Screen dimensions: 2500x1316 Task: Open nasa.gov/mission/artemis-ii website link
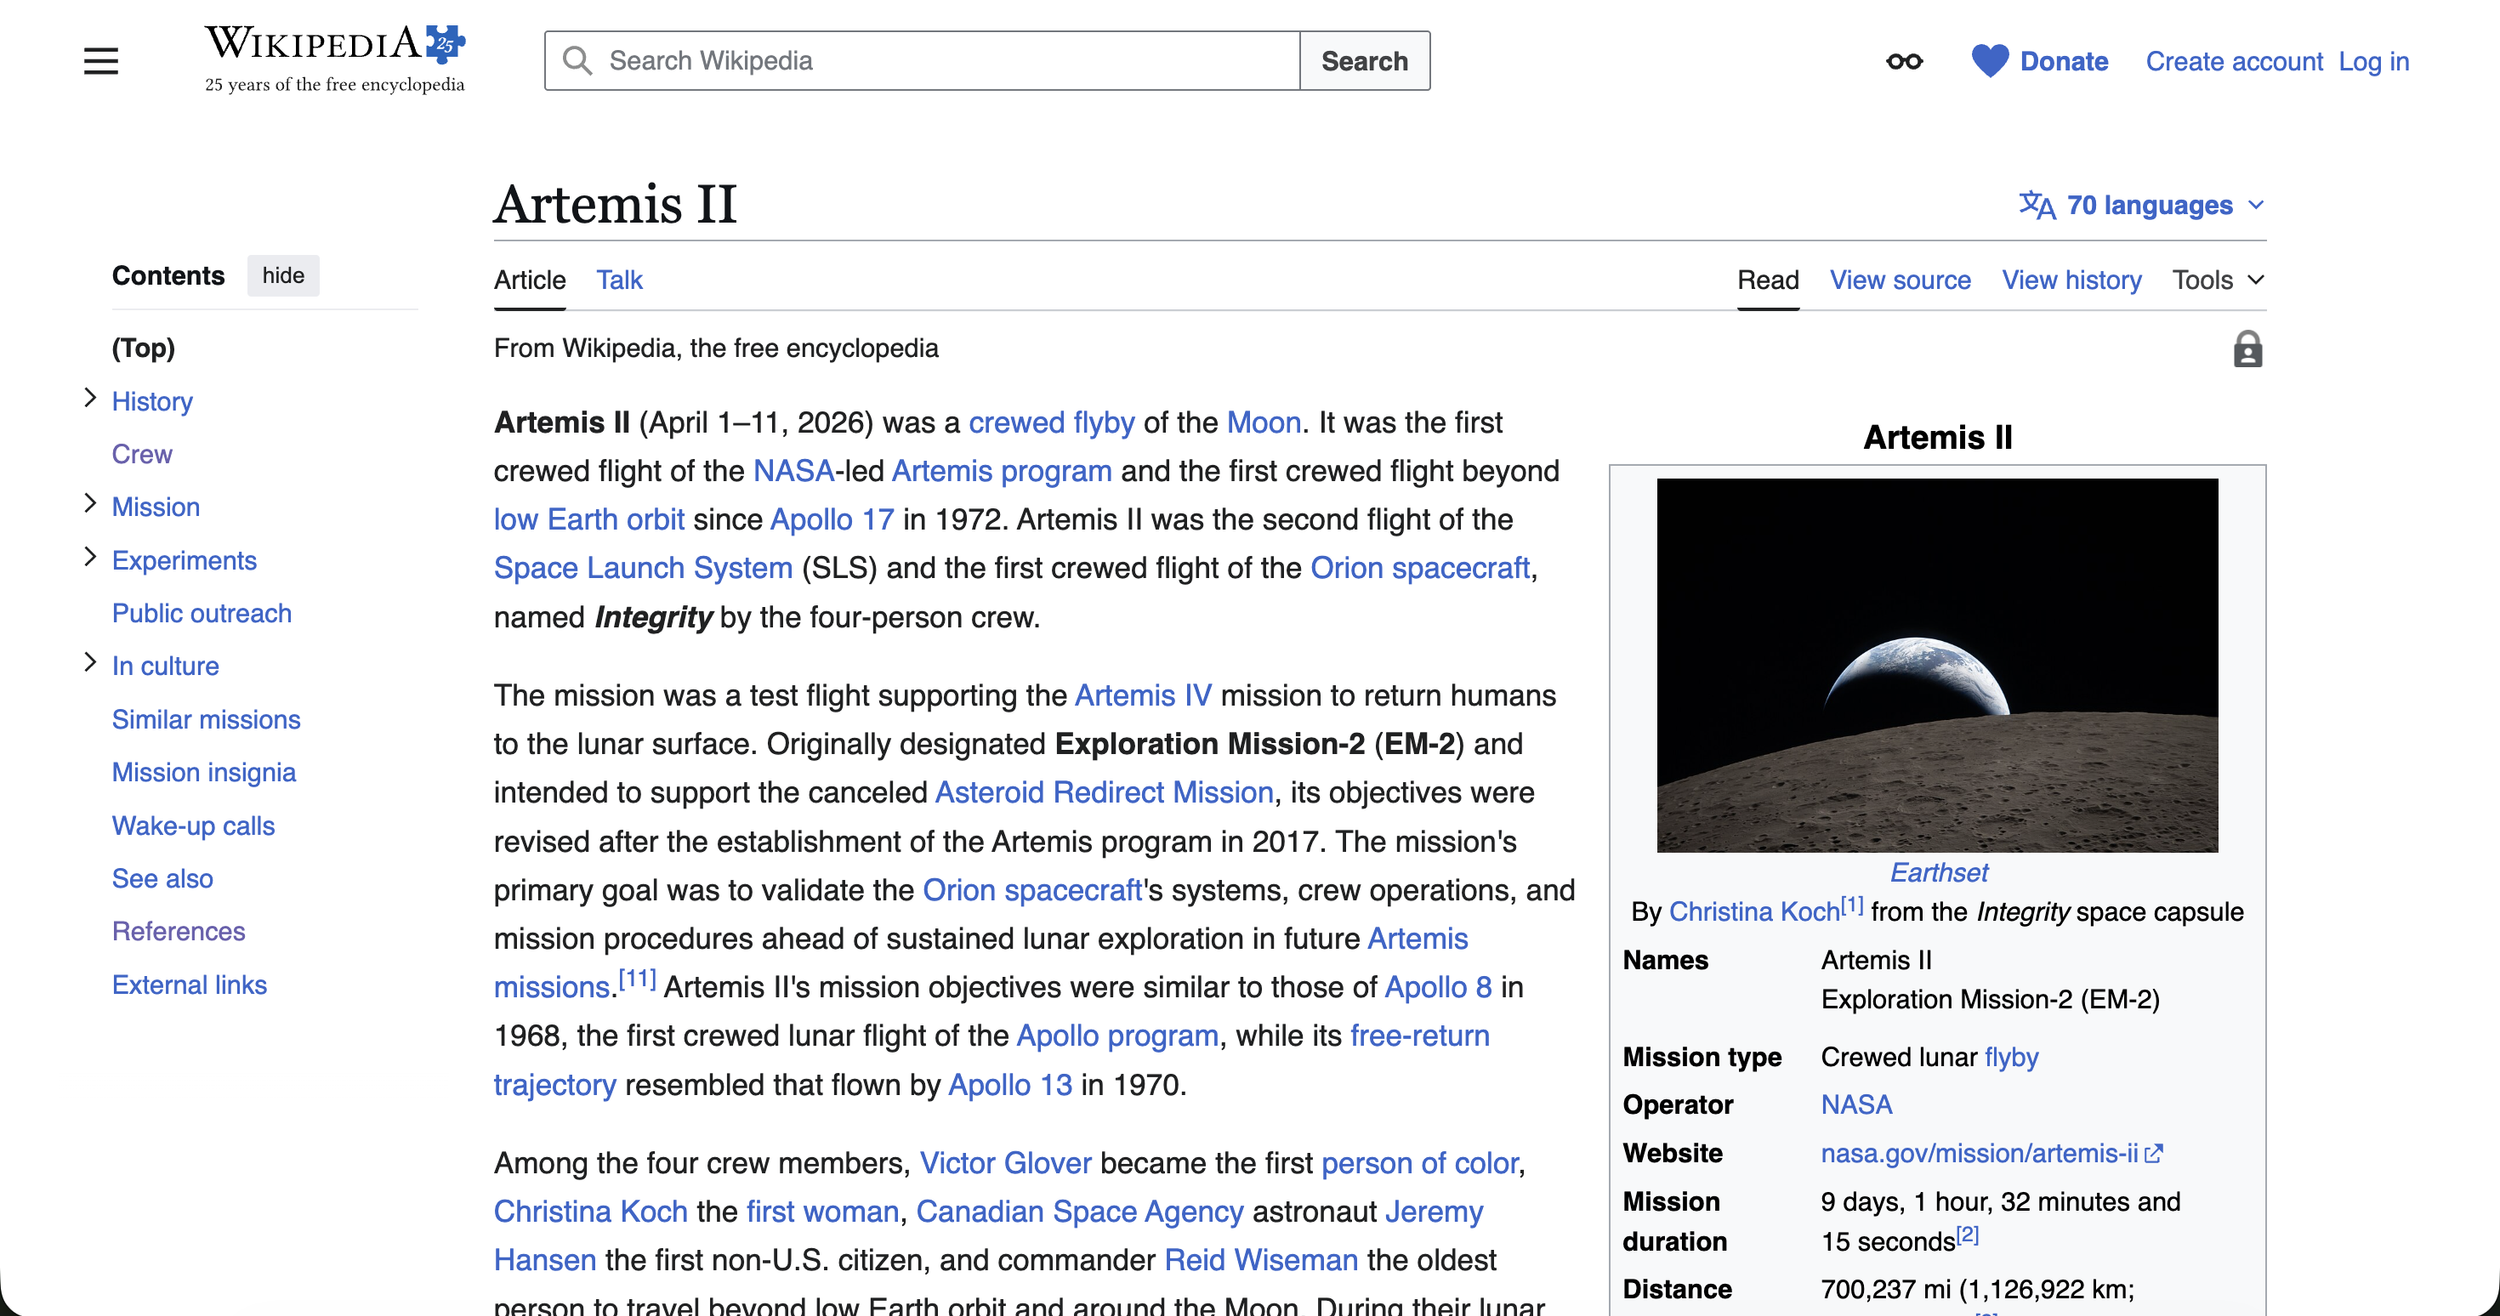1979,1154
